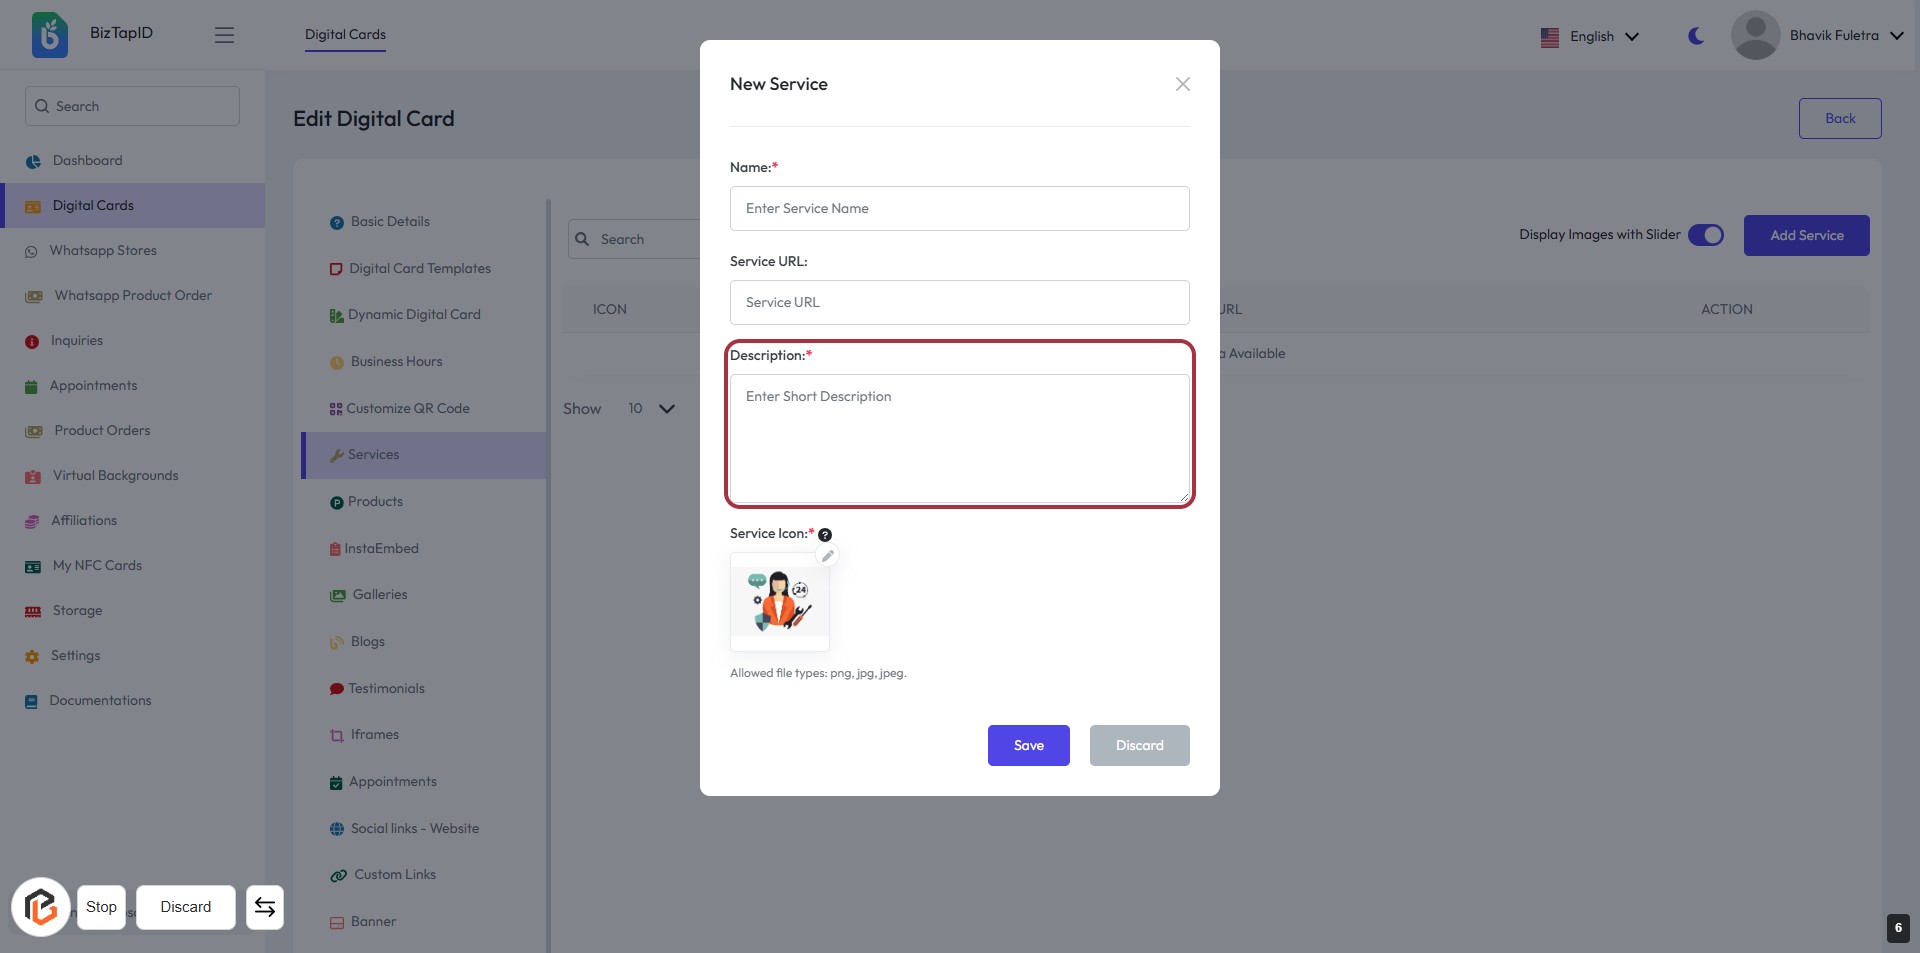
Task: Open the Show 10 entries dropdown
Action: (x=651, y=408)
